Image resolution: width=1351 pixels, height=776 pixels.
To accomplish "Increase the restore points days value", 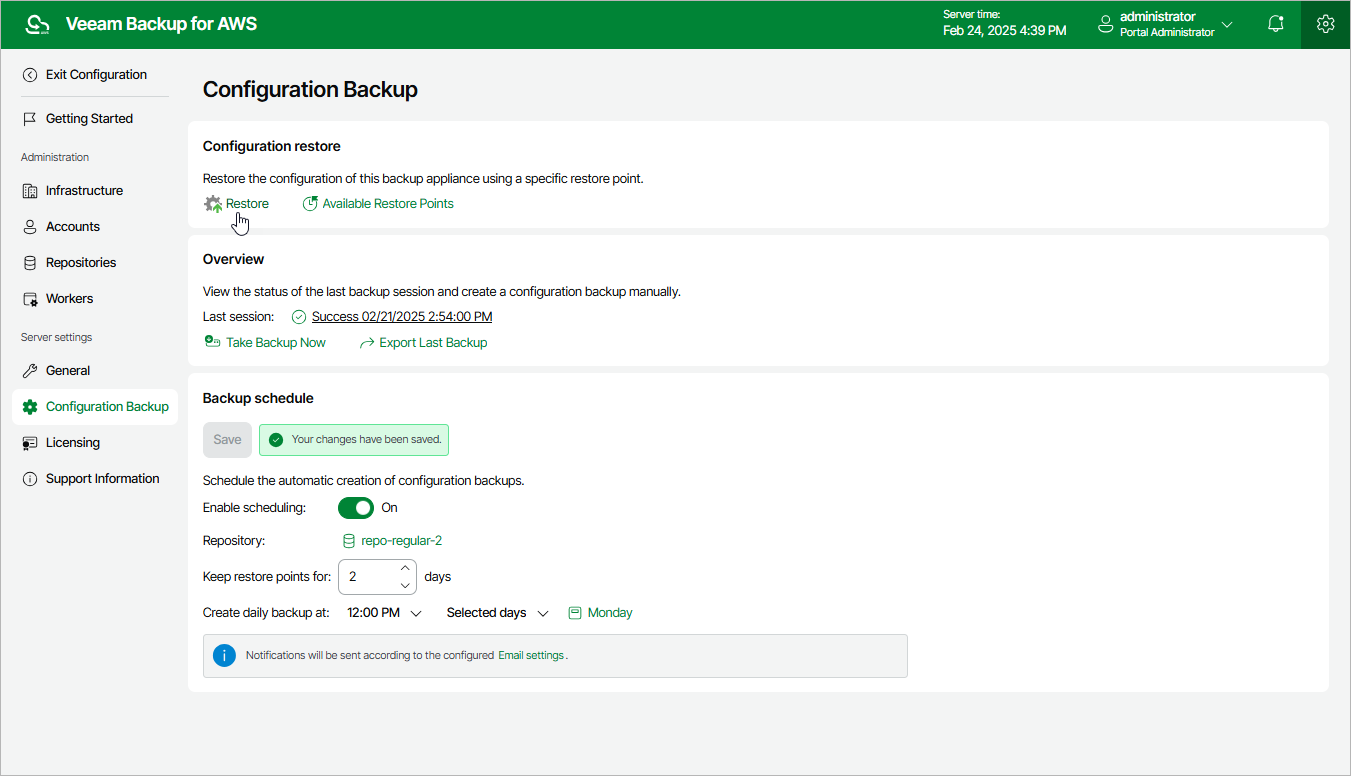I will 405,569.
